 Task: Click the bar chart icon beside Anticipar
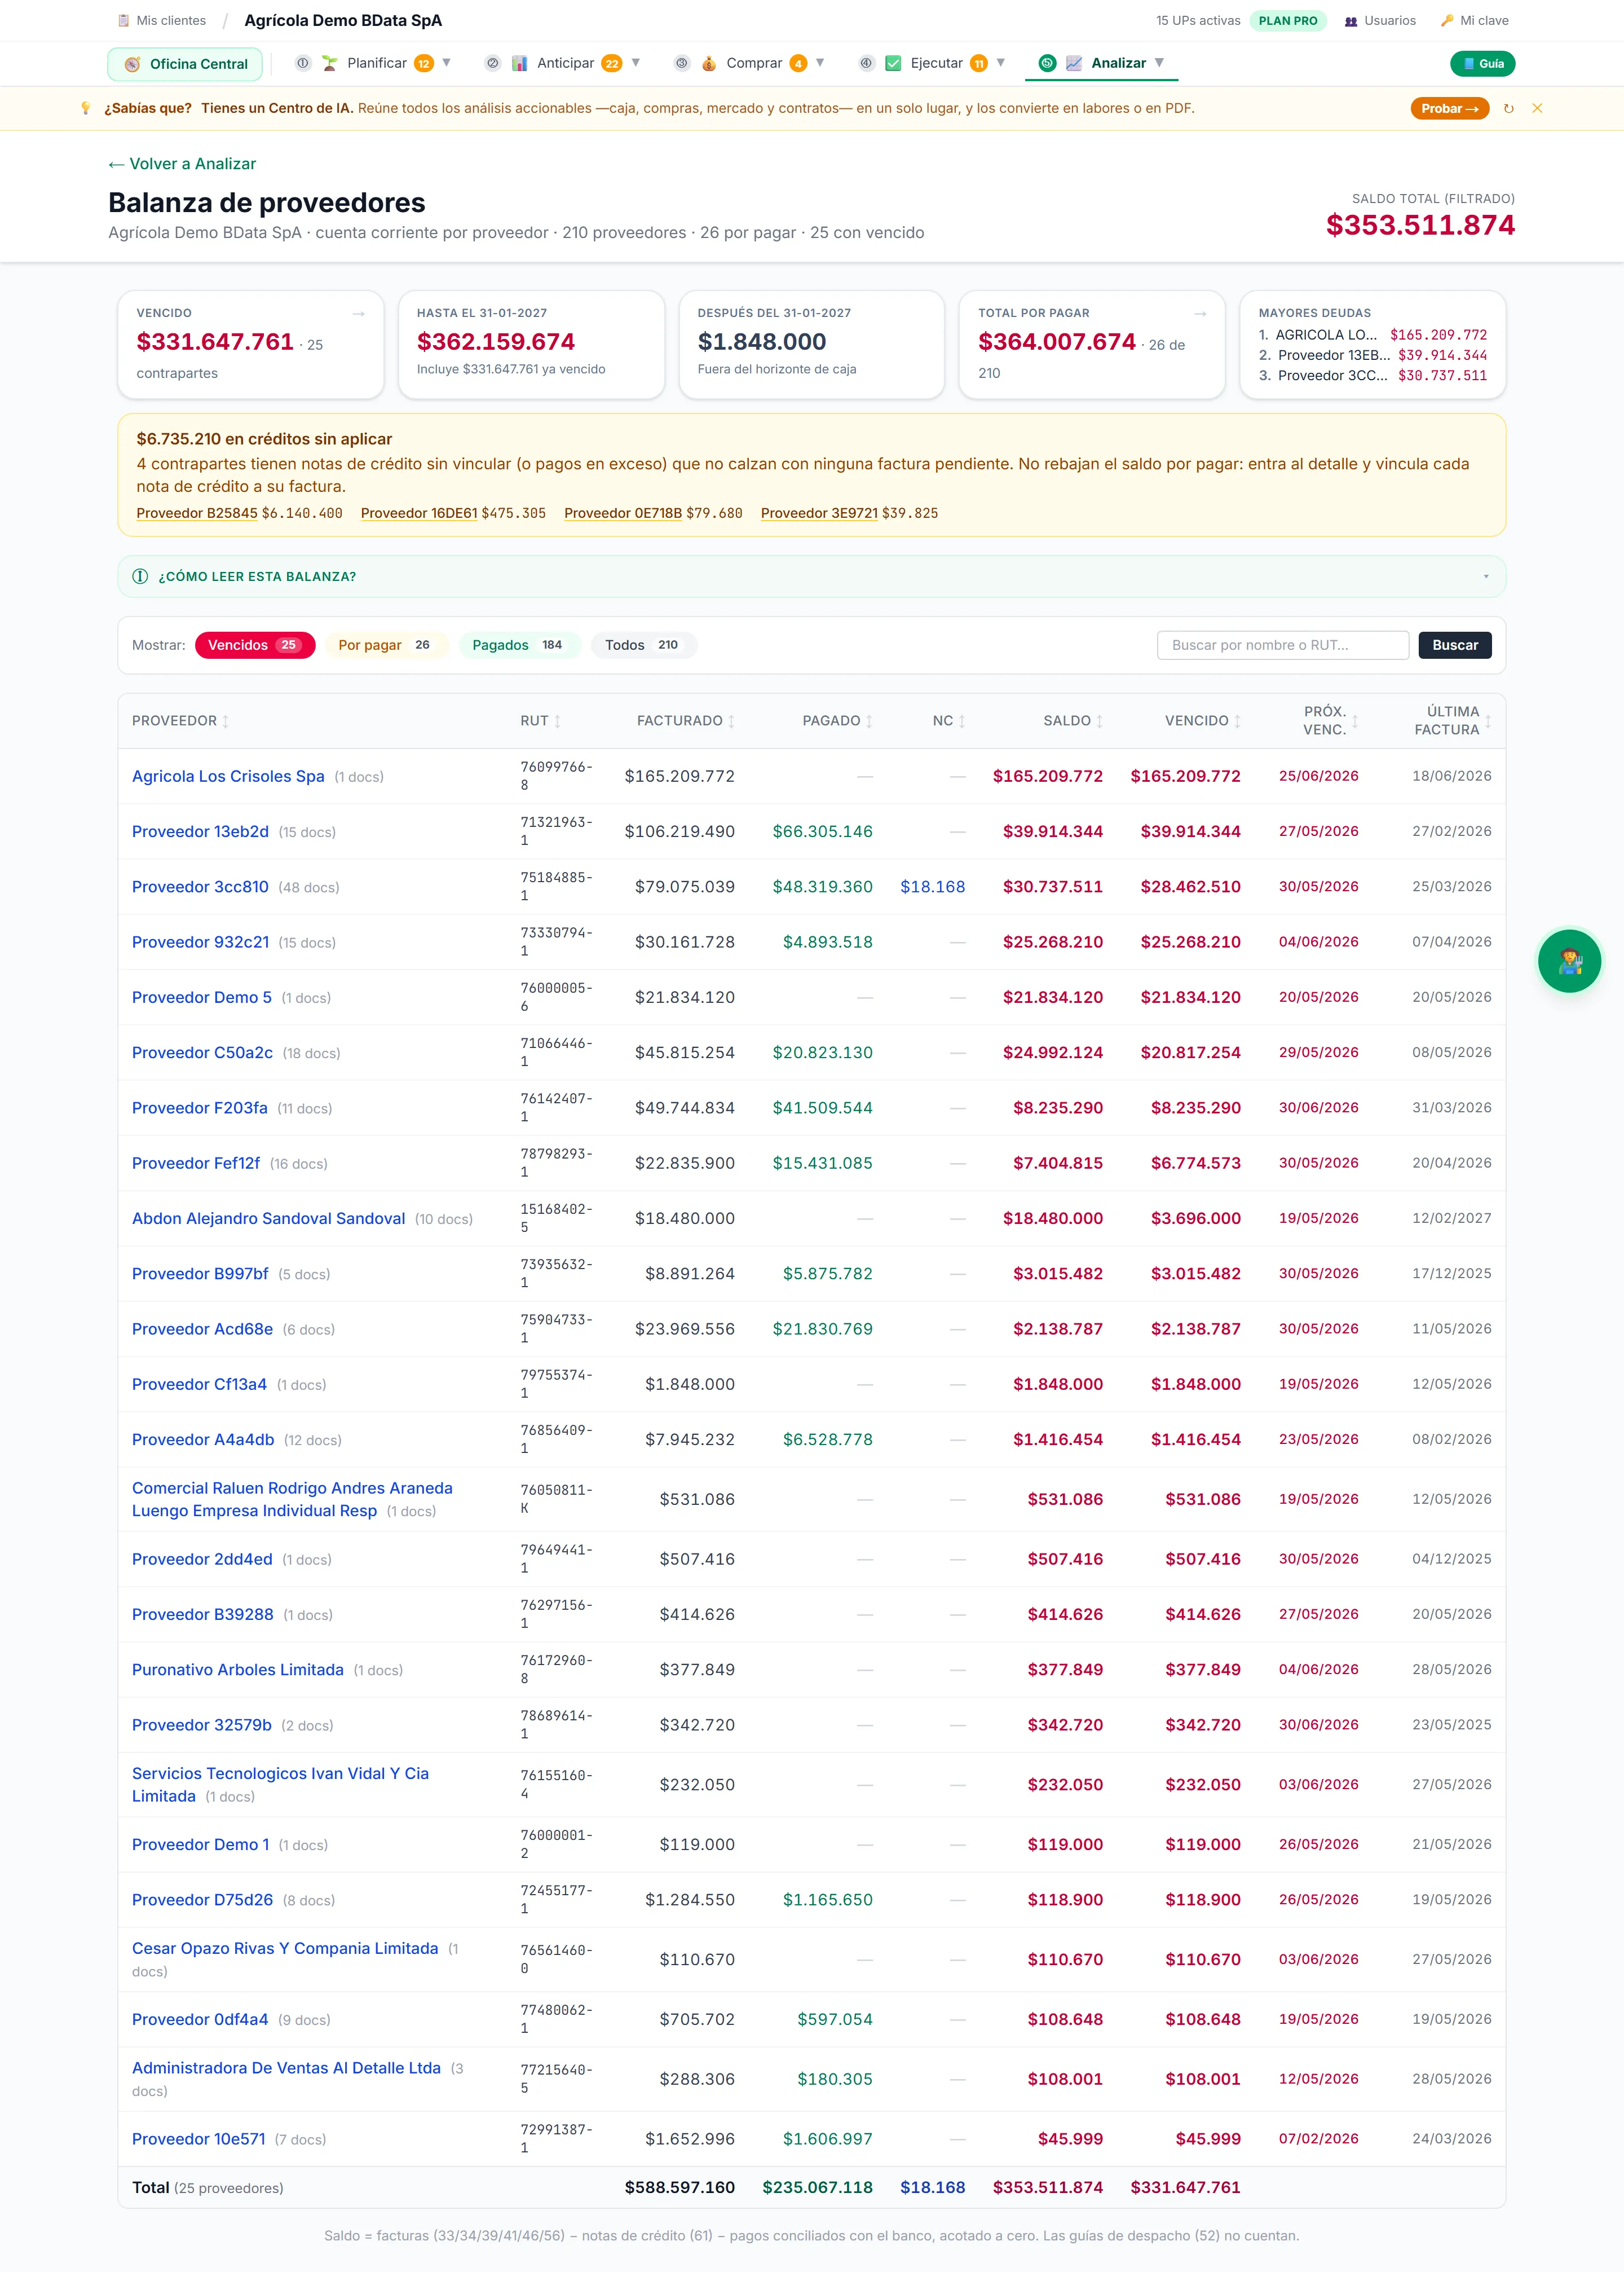pyautogui.click(x=519, y=63)
